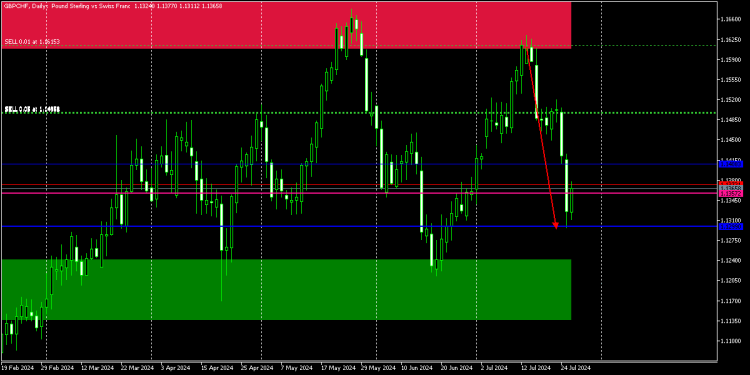Click the 22 Mar 2024 date label
Screen dimensions: 750x375
137,367
